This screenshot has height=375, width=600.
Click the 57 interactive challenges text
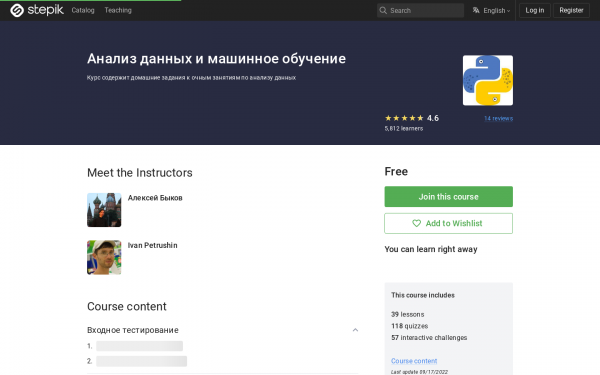tap(429, 338)
